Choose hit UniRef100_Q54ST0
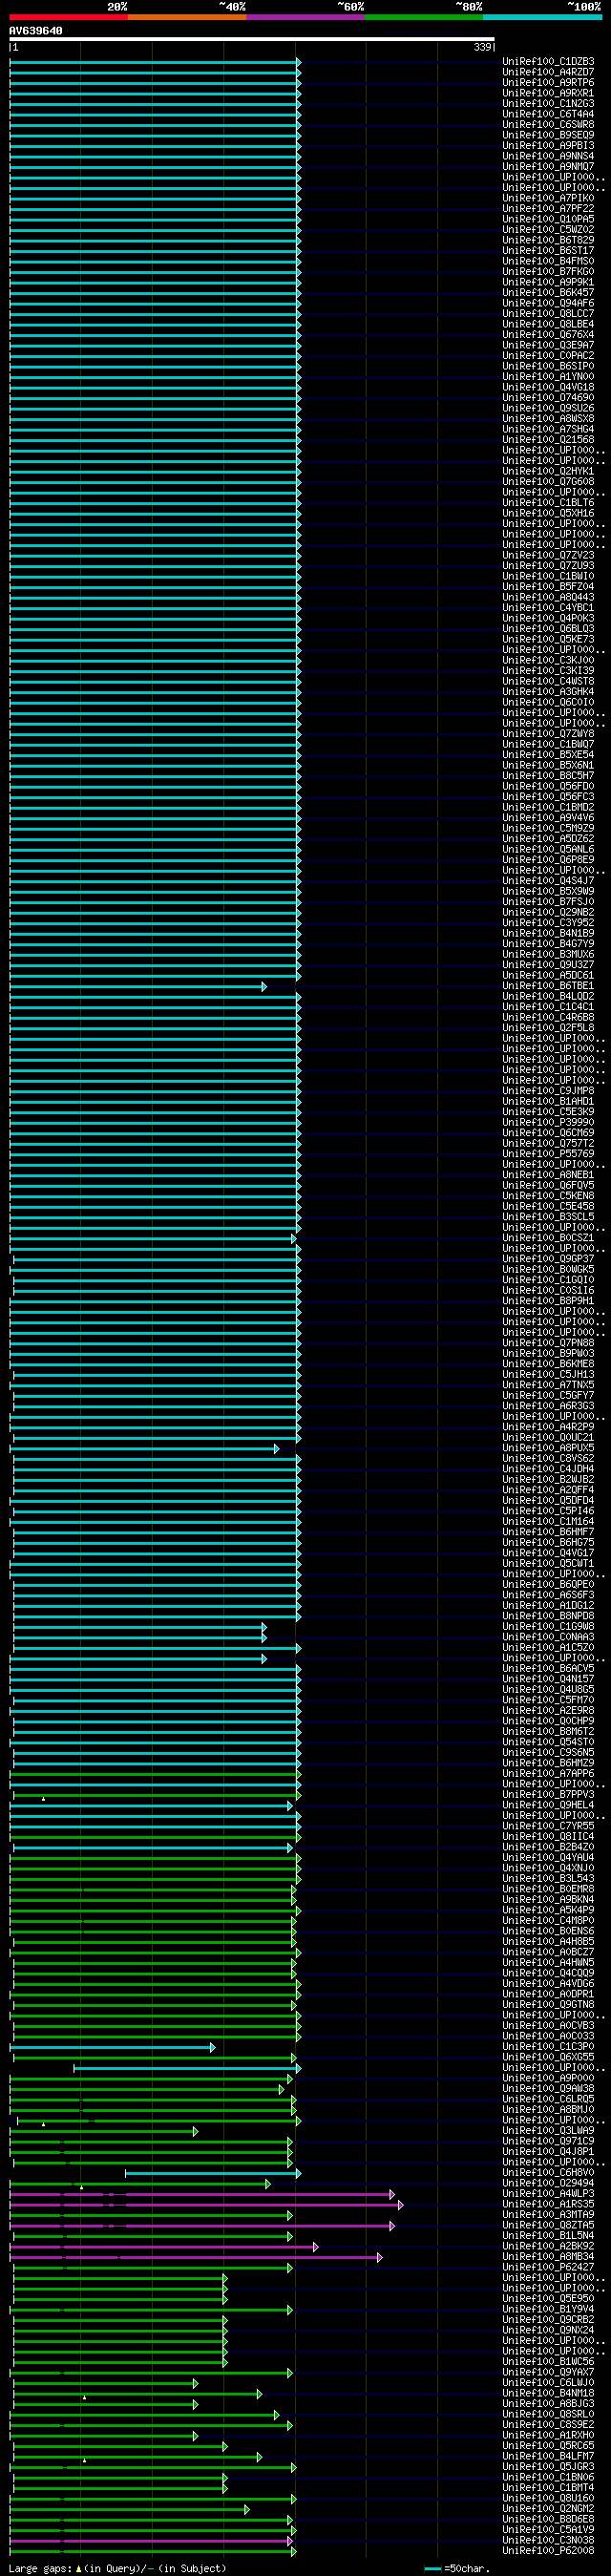This screenshot has width=611, height=2576. (x=548, y=1742)
